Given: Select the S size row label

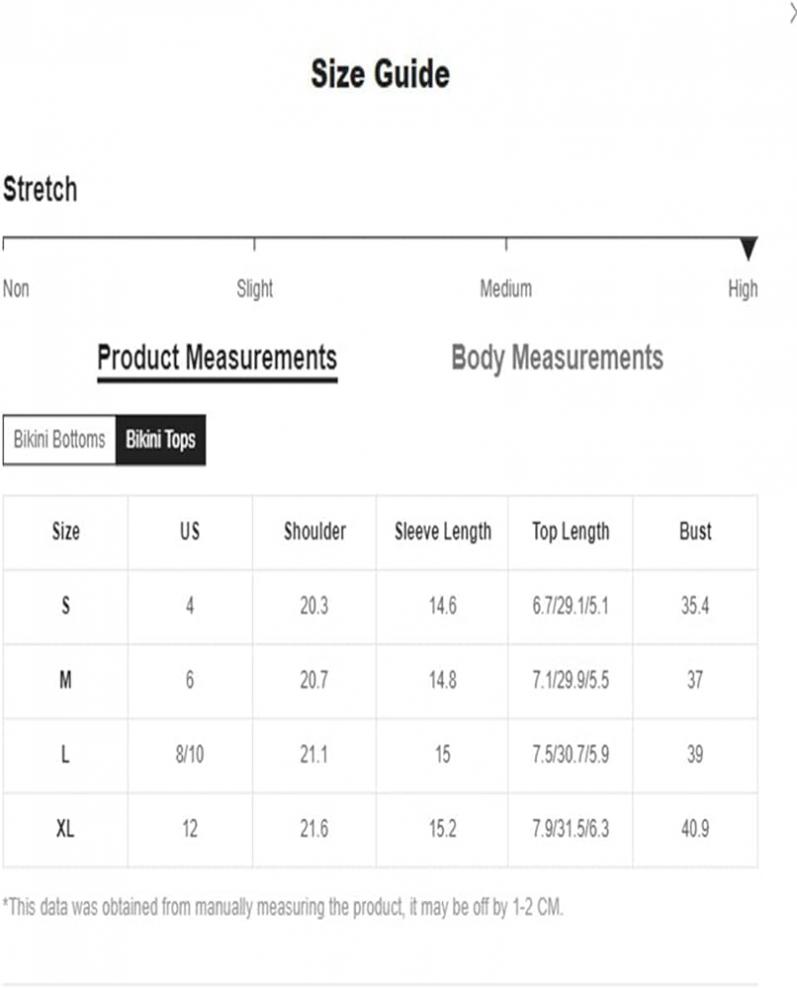Looking at the screenshot, I should click(x=66, y=606).
